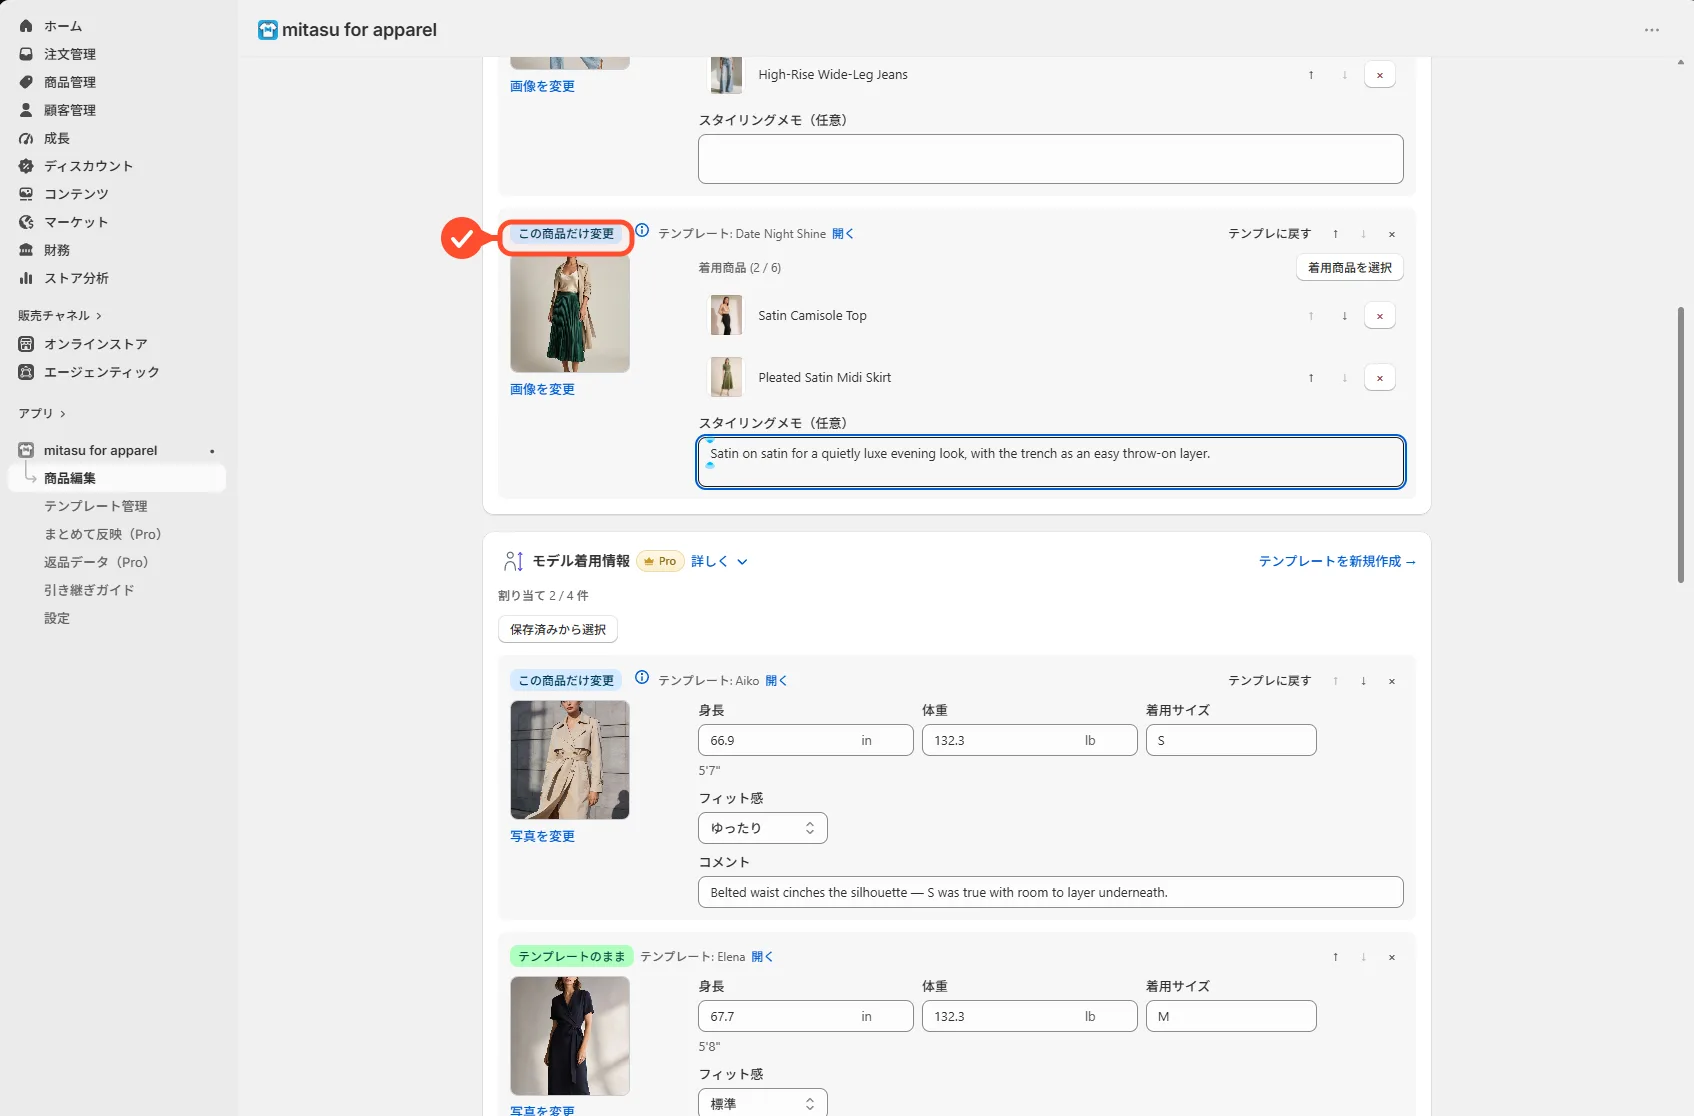This screenshot has width=1694, height=1116.
Task: Move Satin Camisole Top down with arrow
Action: (1344, 316)
